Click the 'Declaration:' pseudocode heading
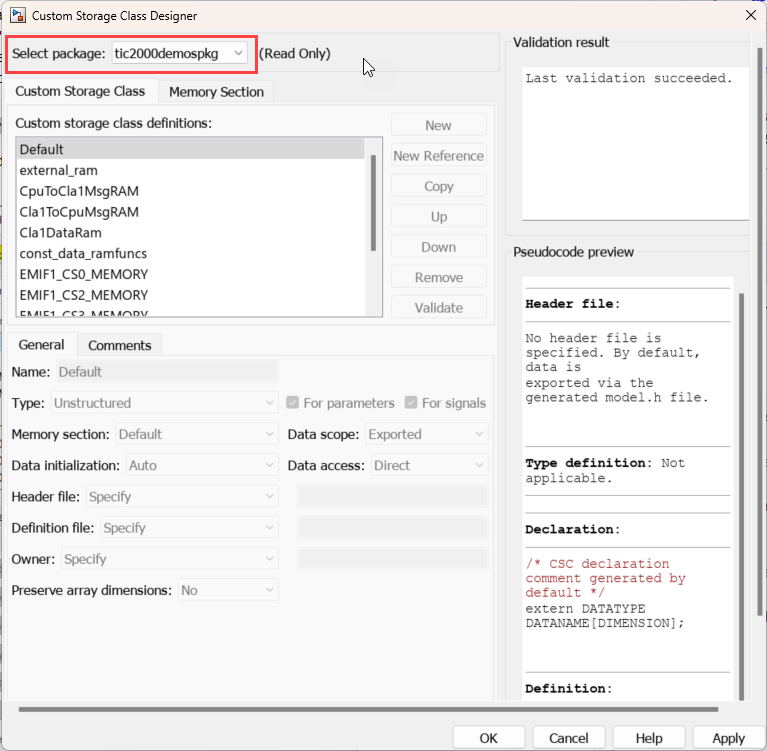Screen dimensions: 767x751 (573, 529)
